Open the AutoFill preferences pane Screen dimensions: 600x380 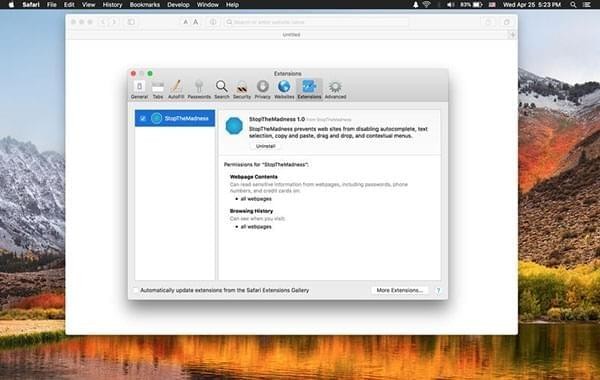[x=176, y=90]
